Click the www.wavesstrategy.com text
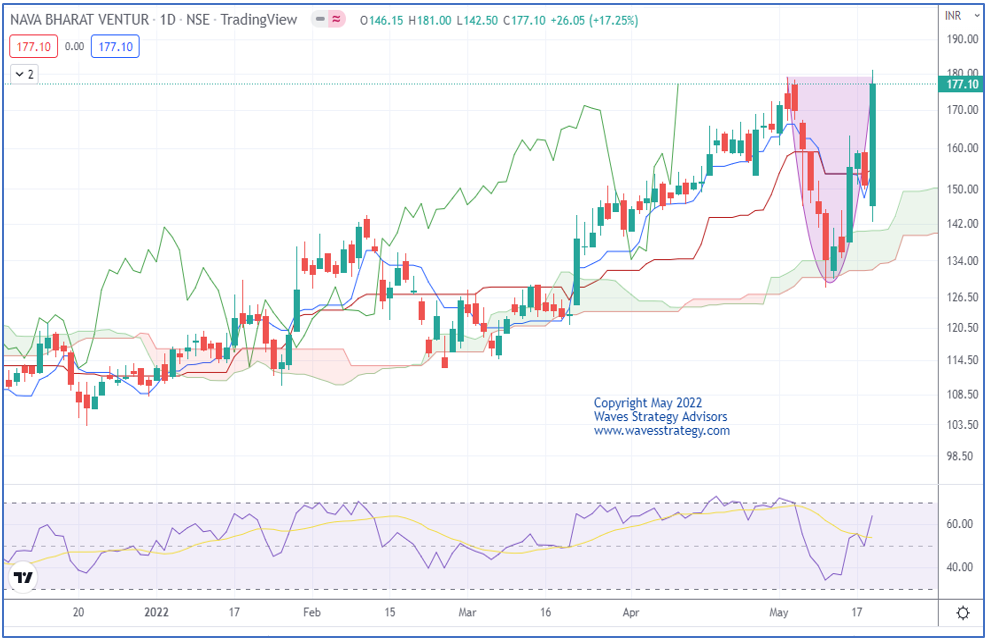987x641 pixels. [x=662, y=431]
